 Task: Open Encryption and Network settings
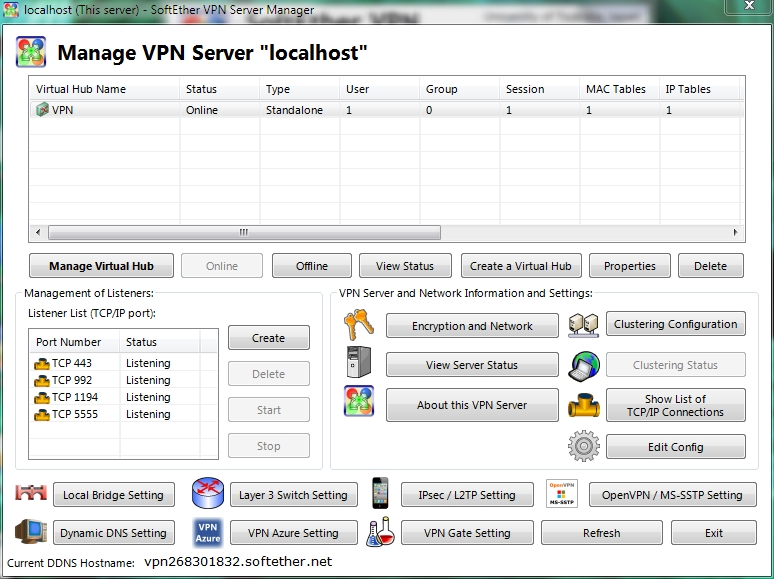click(x=472, y=326)
